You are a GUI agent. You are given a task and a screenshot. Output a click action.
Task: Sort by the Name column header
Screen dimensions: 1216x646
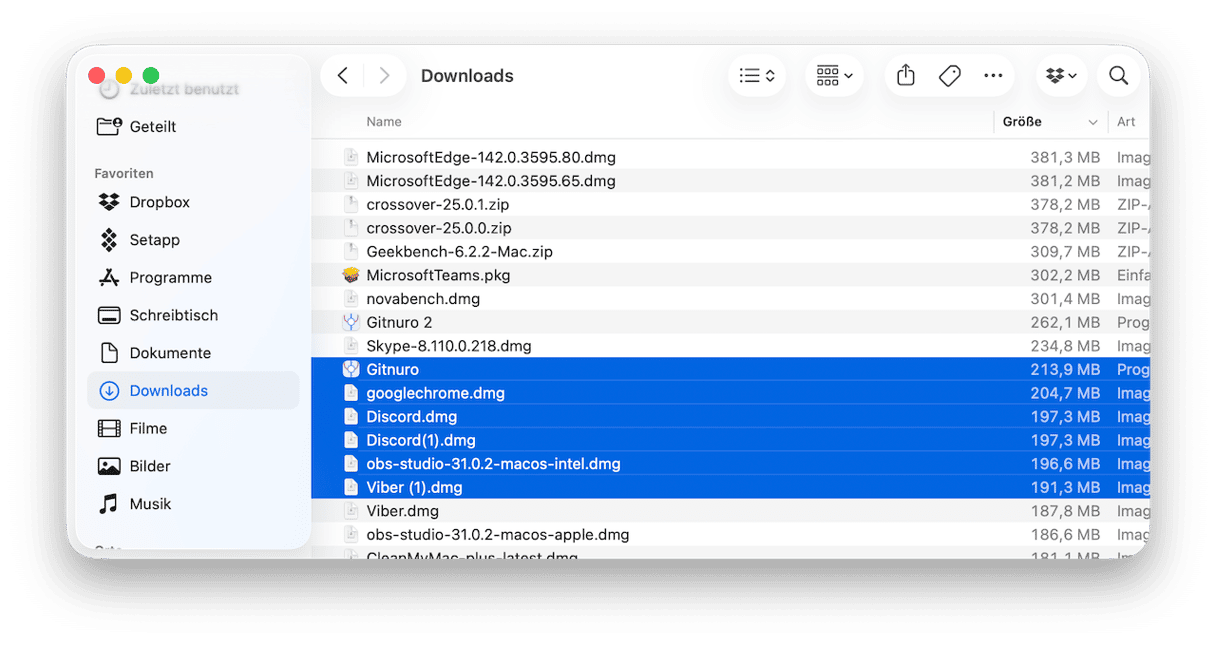(384, 122)
